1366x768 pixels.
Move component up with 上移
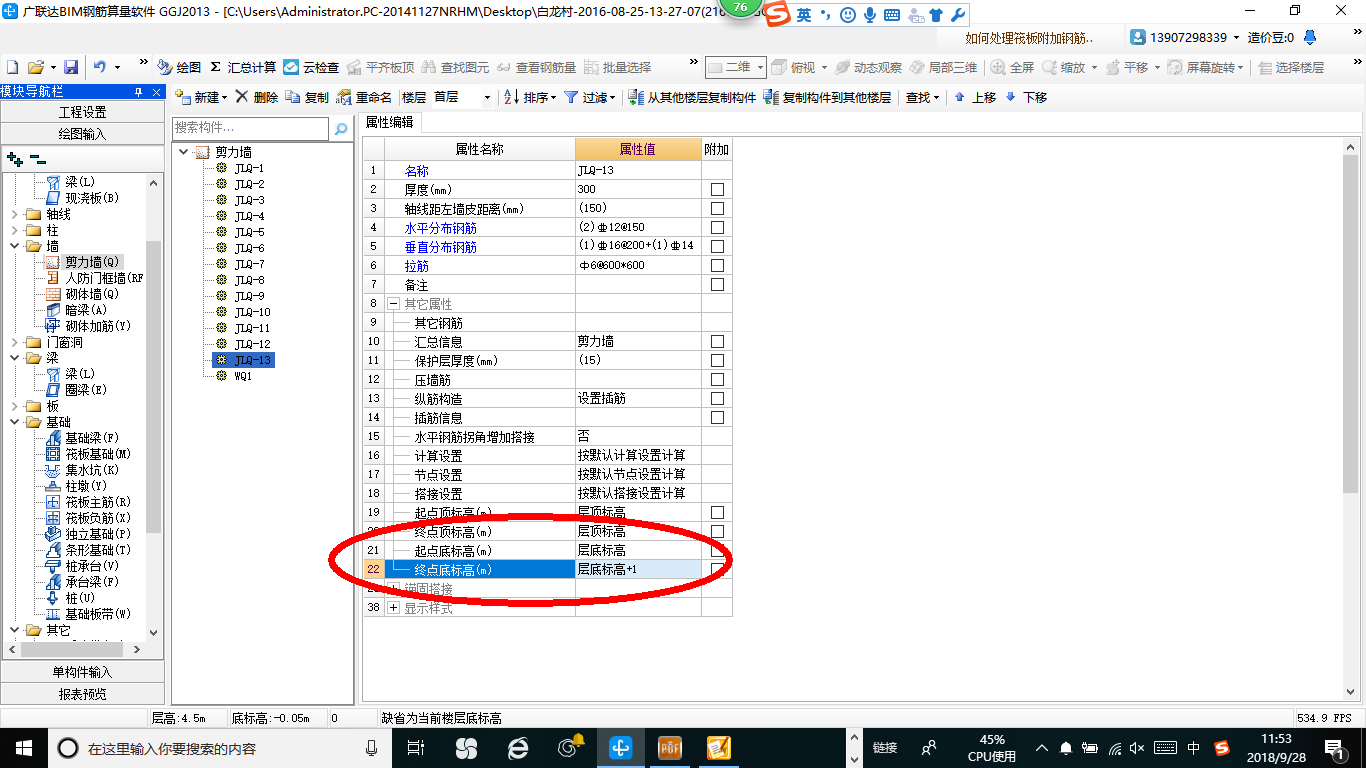[x=975, y=97]
